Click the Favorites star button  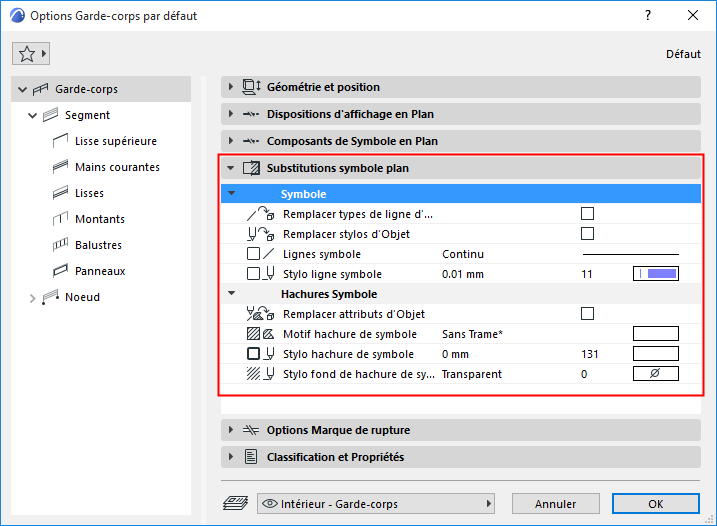pyautogui.click(x=31, y=54)
